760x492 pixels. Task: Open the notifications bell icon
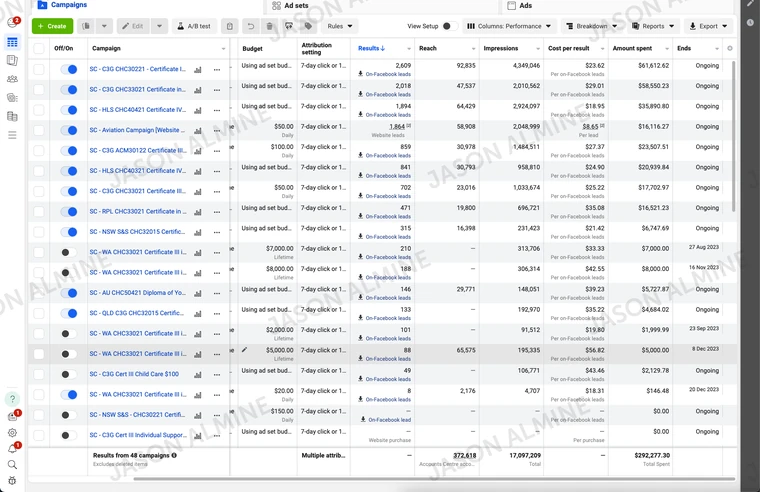point(13,448)
